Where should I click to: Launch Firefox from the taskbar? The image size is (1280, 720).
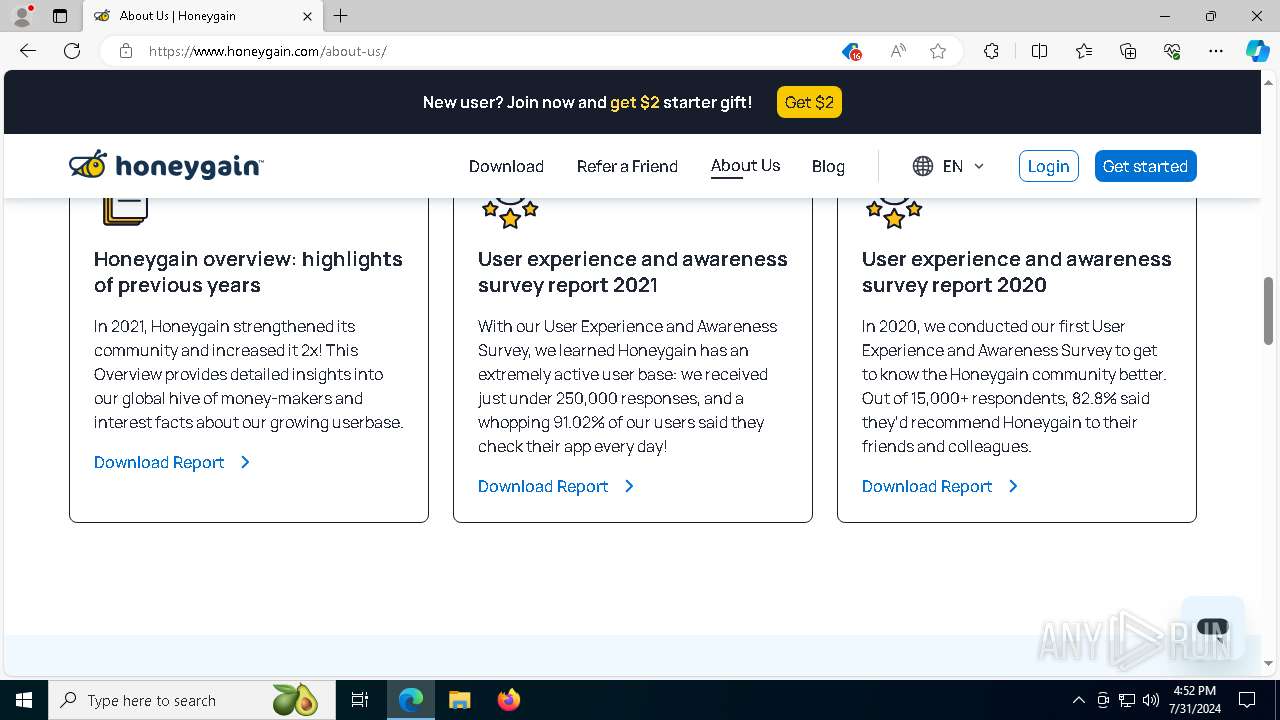[508, 700]
